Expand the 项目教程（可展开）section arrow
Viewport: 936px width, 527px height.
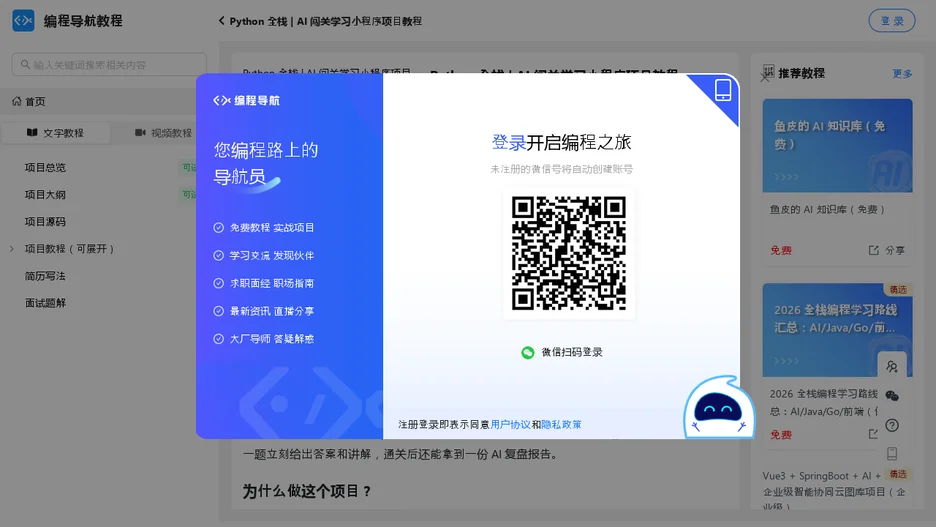[x=12, y=249]
